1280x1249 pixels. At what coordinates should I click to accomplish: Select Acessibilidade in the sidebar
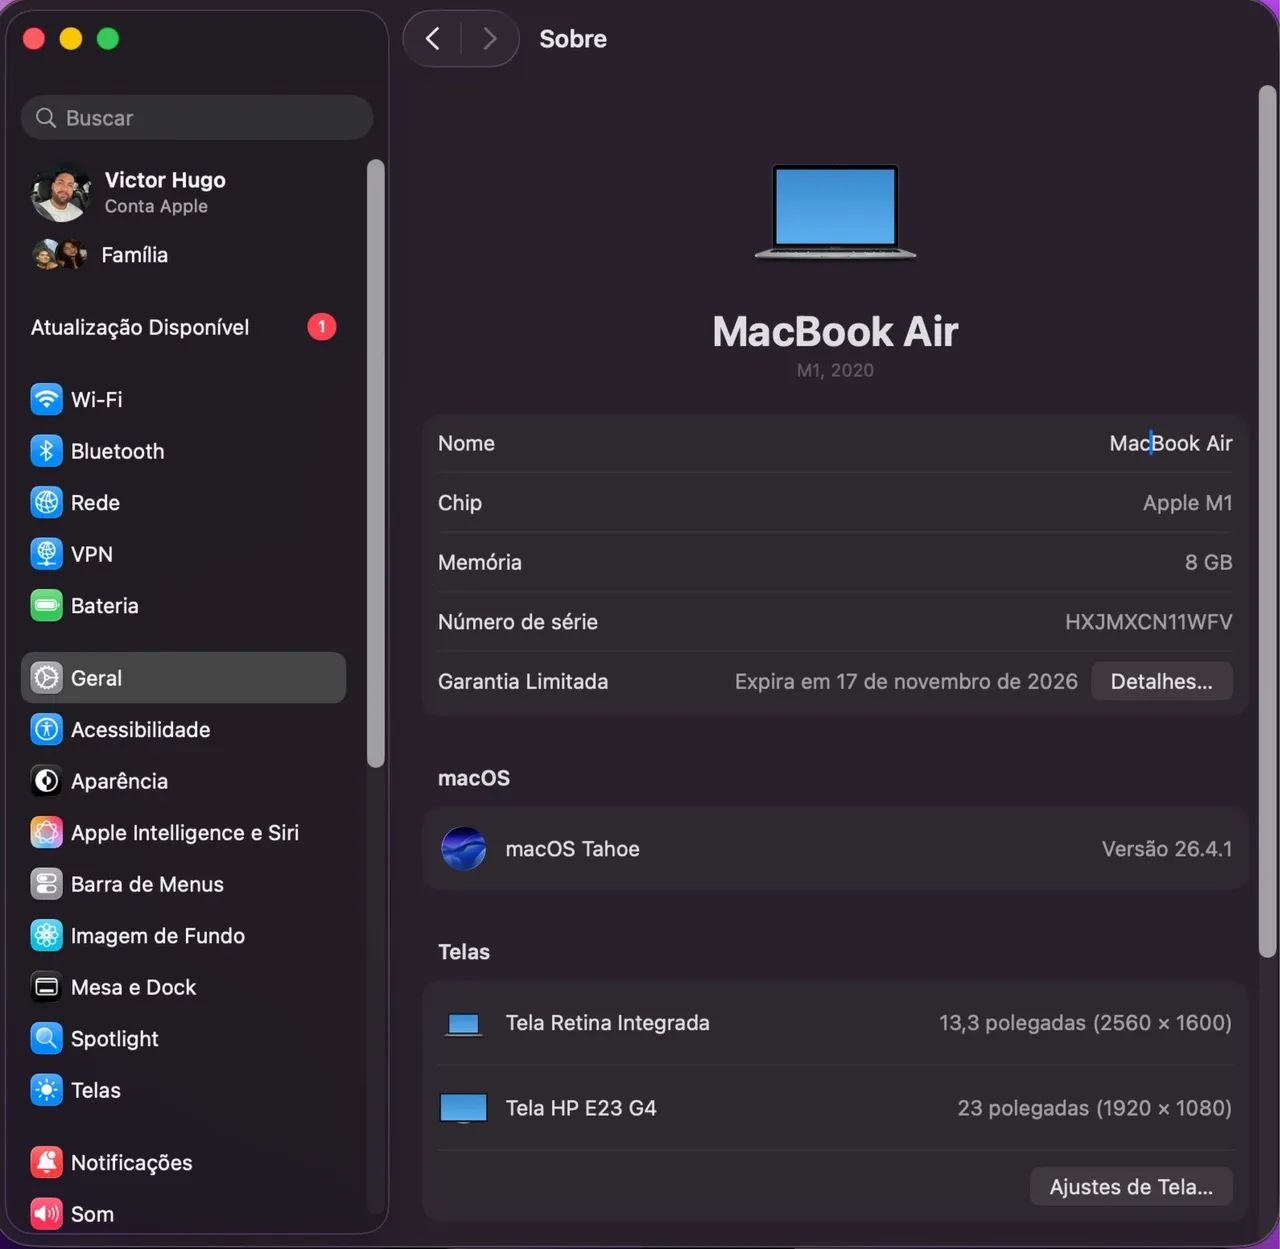coord(184,729)
